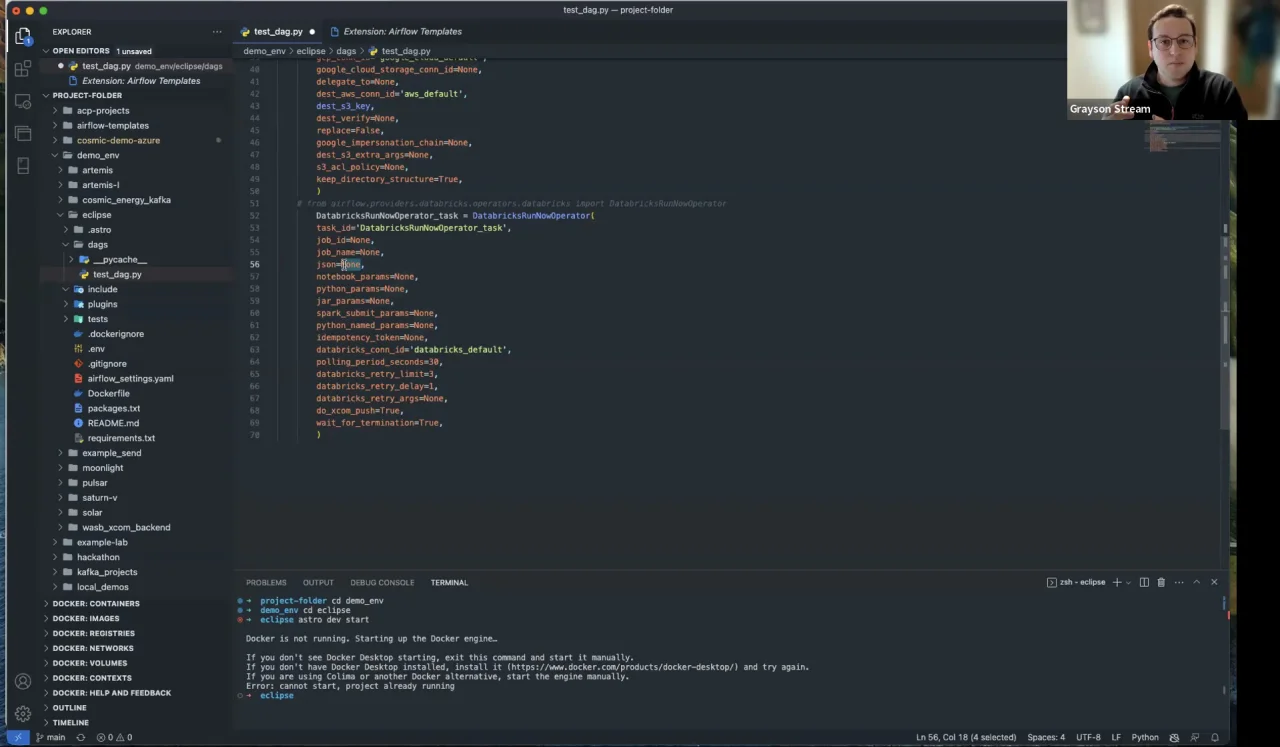Viewport: 1280px width, 747px height.
Task: Click the main branch indicator
Action: [x=50, y=737]
